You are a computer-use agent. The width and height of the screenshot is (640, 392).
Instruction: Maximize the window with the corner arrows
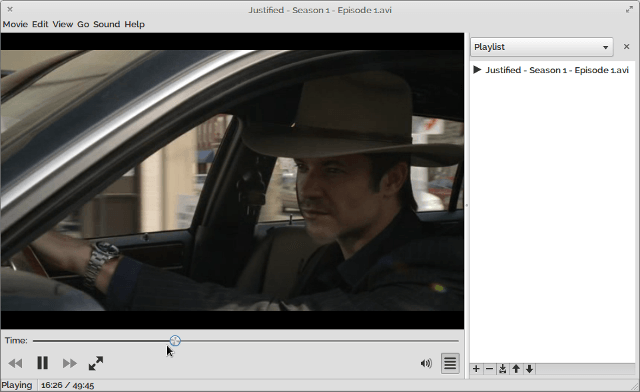tap(629, 9)
